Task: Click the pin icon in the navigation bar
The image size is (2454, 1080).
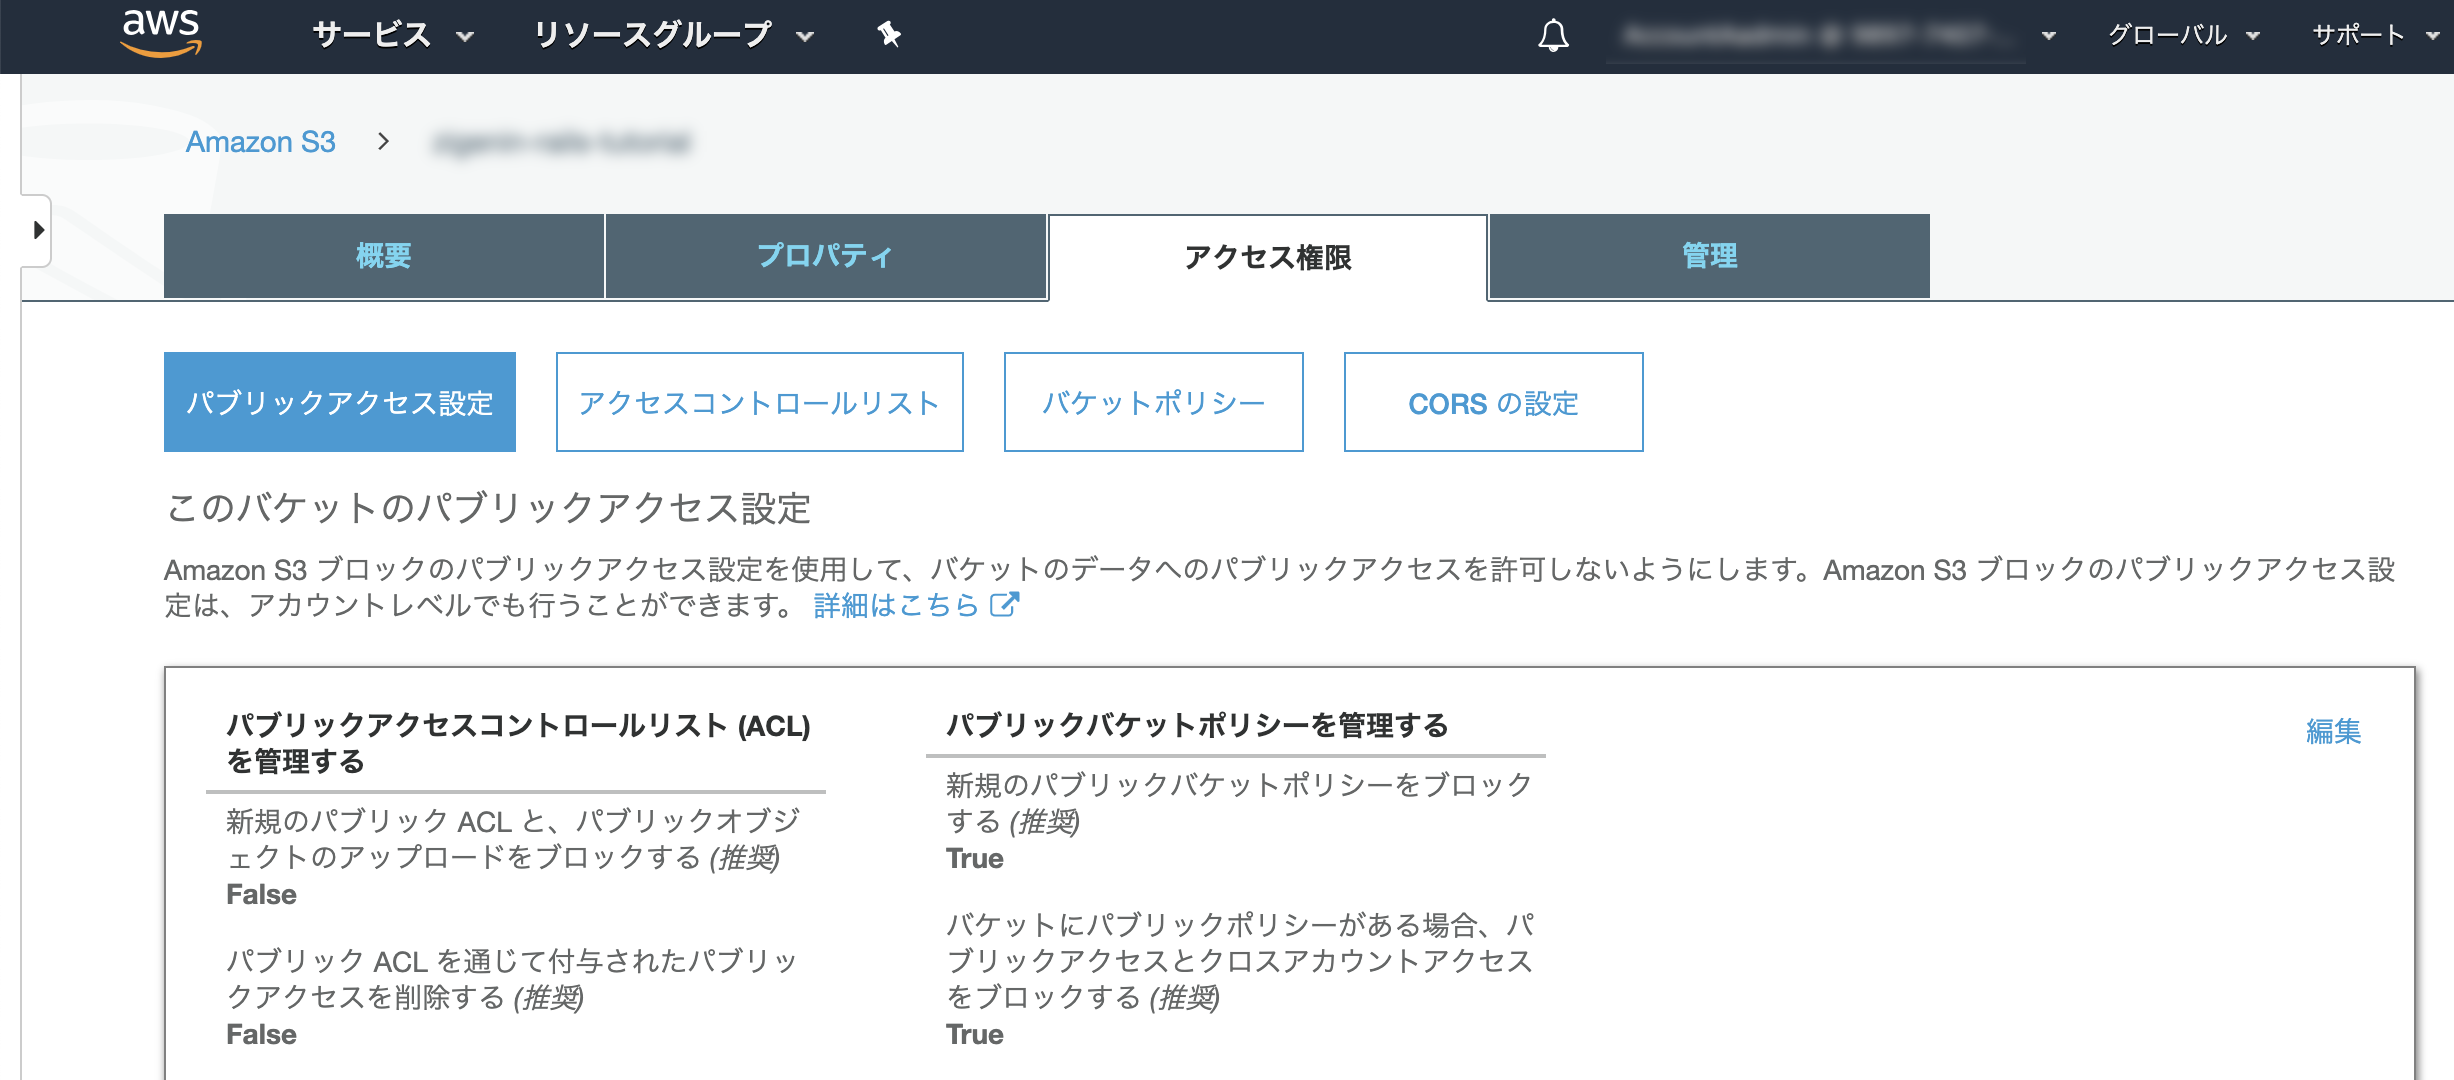Action: tap(888, 35)
